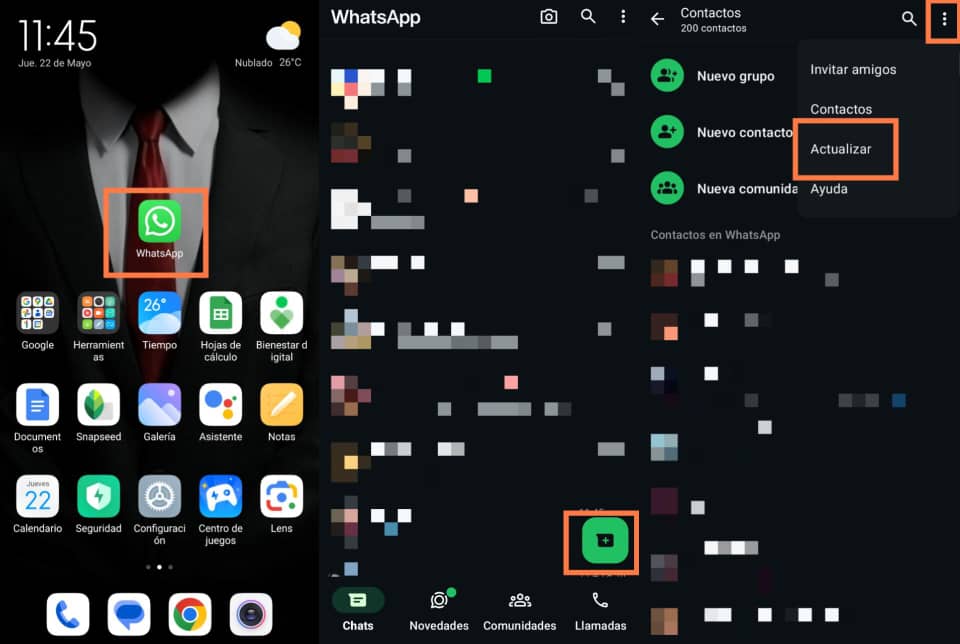The image size is (960, 644).
Task: Search contacts with the Contactos magnifier icon
Action: 909,19
